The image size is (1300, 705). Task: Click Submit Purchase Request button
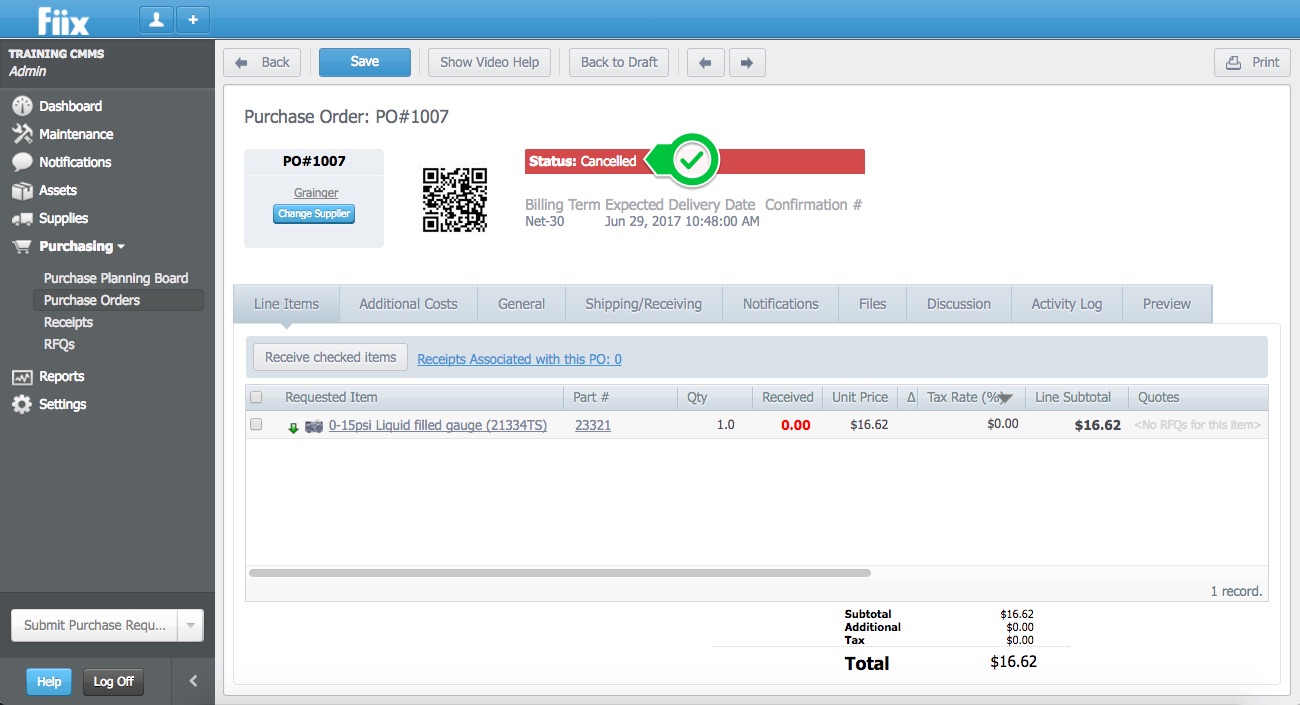[x=94, y=625]
